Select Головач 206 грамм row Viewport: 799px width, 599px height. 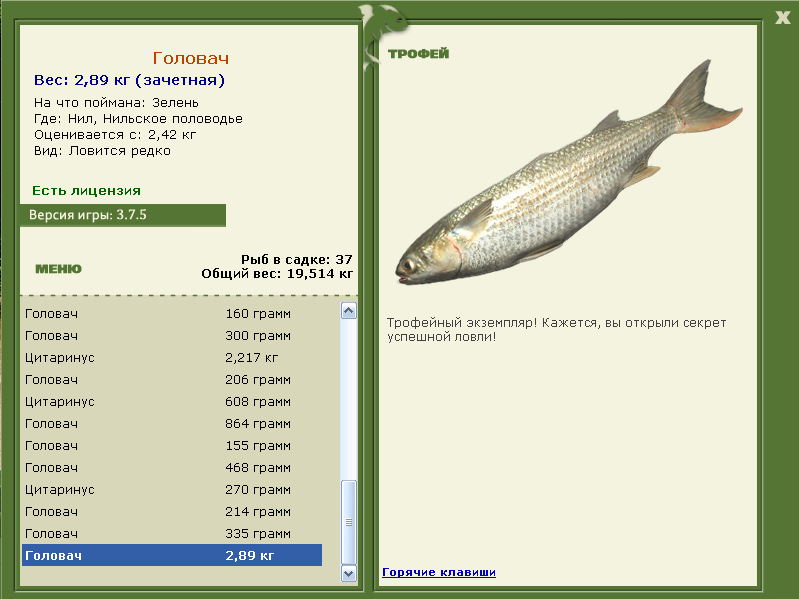click(x=172, y=379)
